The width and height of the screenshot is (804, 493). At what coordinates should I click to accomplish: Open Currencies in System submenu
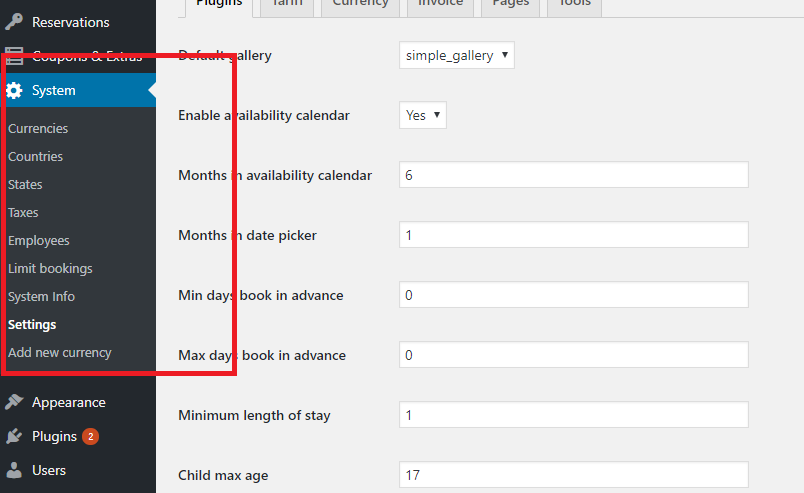pyautogui.click(x=38, y=129)
